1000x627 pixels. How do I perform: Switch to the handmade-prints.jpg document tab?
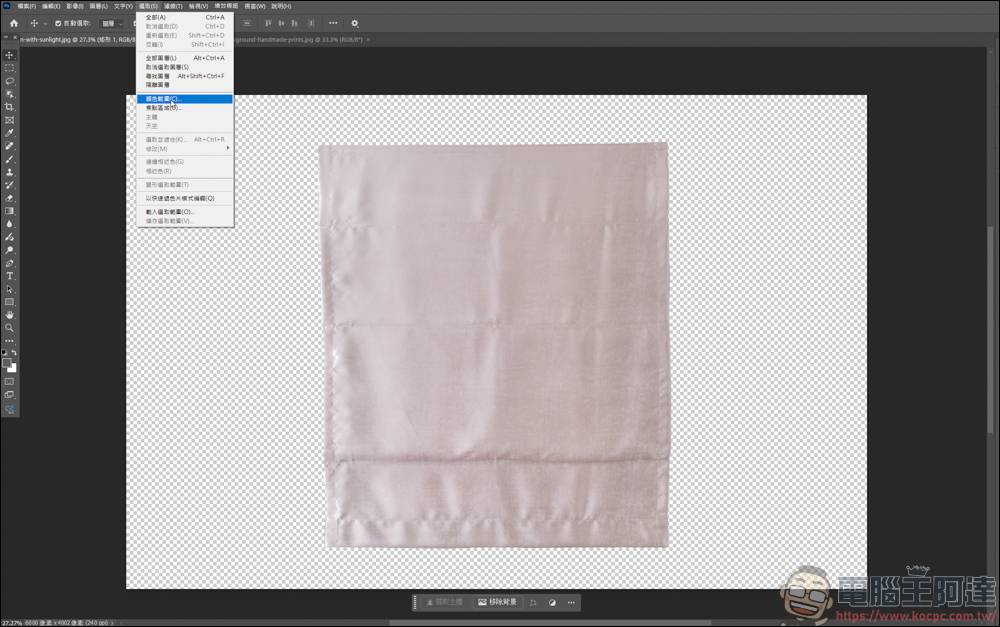pyautogui.click(x=300, y=41)
